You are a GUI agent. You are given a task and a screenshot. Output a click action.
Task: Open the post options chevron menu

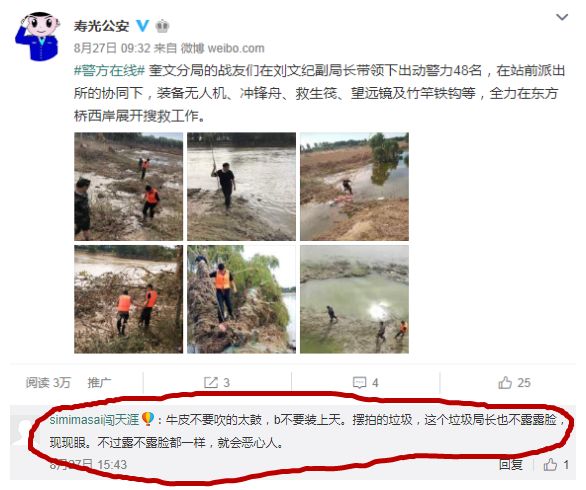pyautogui.click(x=562, y=17)
